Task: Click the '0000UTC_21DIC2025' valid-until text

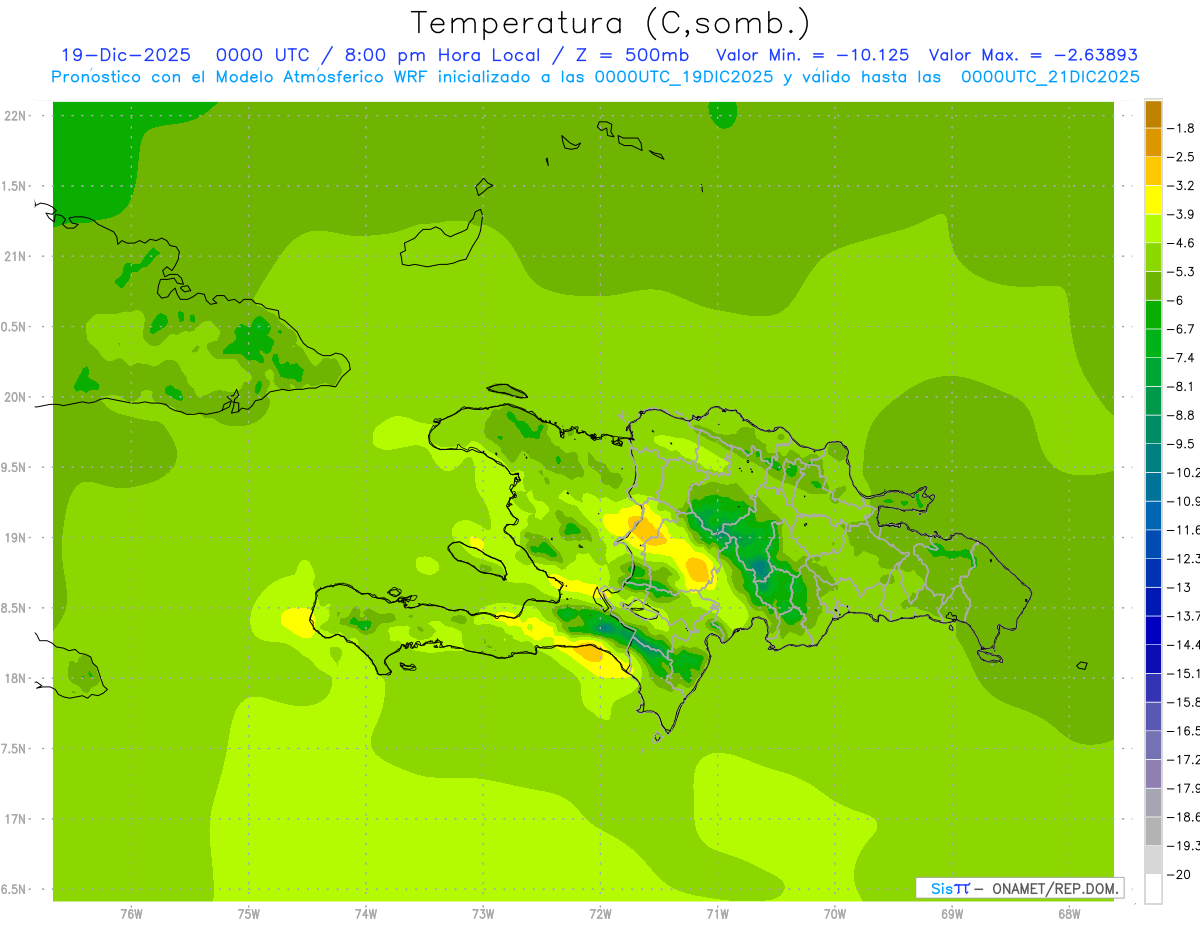Action: coord(1050,77)
